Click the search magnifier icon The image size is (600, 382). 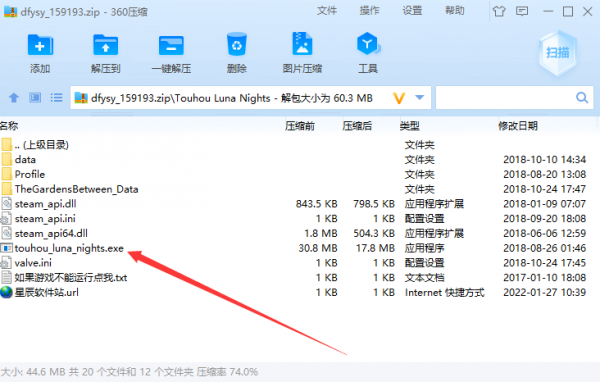pyautogui.click(x=582, y=98)
